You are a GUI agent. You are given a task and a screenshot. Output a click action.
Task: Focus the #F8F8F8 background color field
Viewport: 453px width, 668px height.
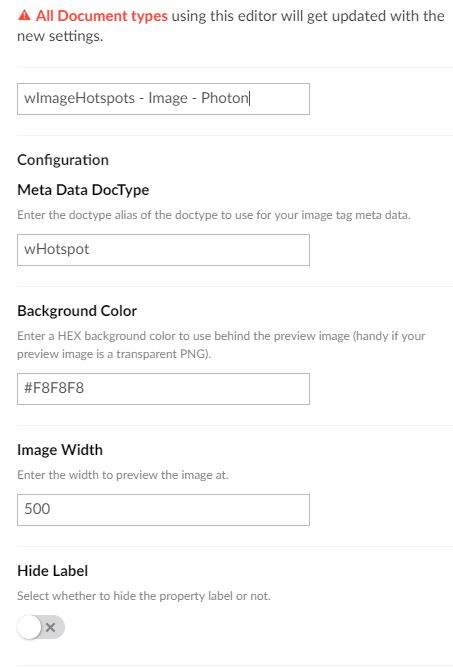coord(163,389)
